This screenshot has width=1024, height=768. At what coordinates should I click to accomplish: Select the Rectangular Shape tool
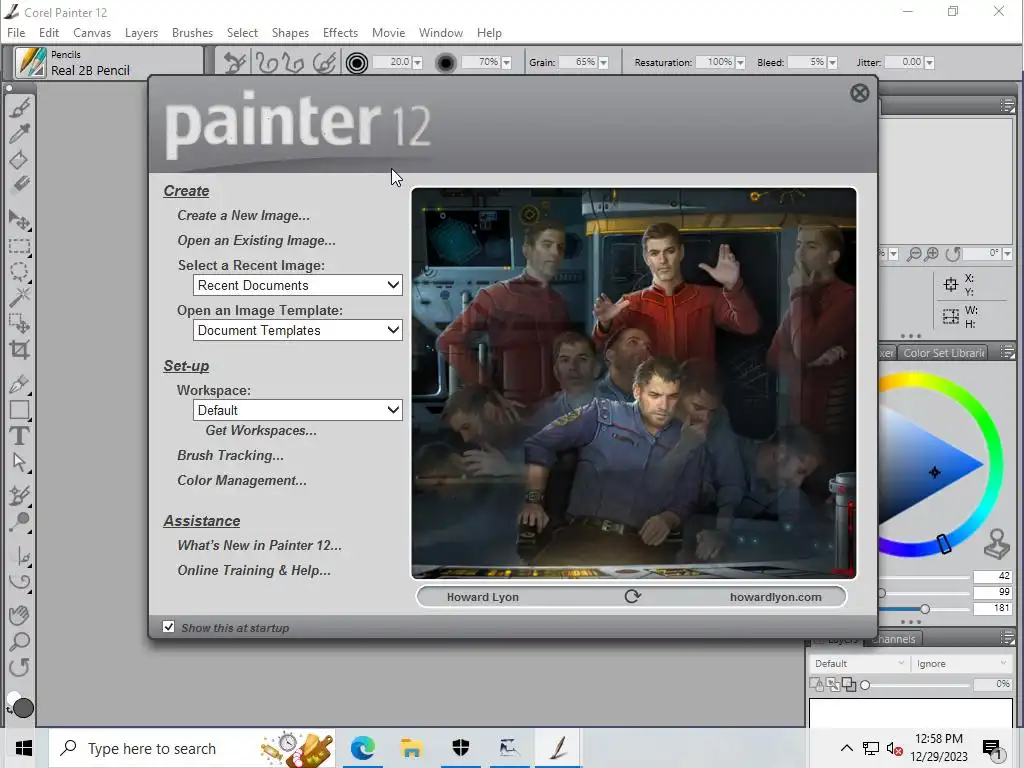pyautogui.click(x=19, y=409)
